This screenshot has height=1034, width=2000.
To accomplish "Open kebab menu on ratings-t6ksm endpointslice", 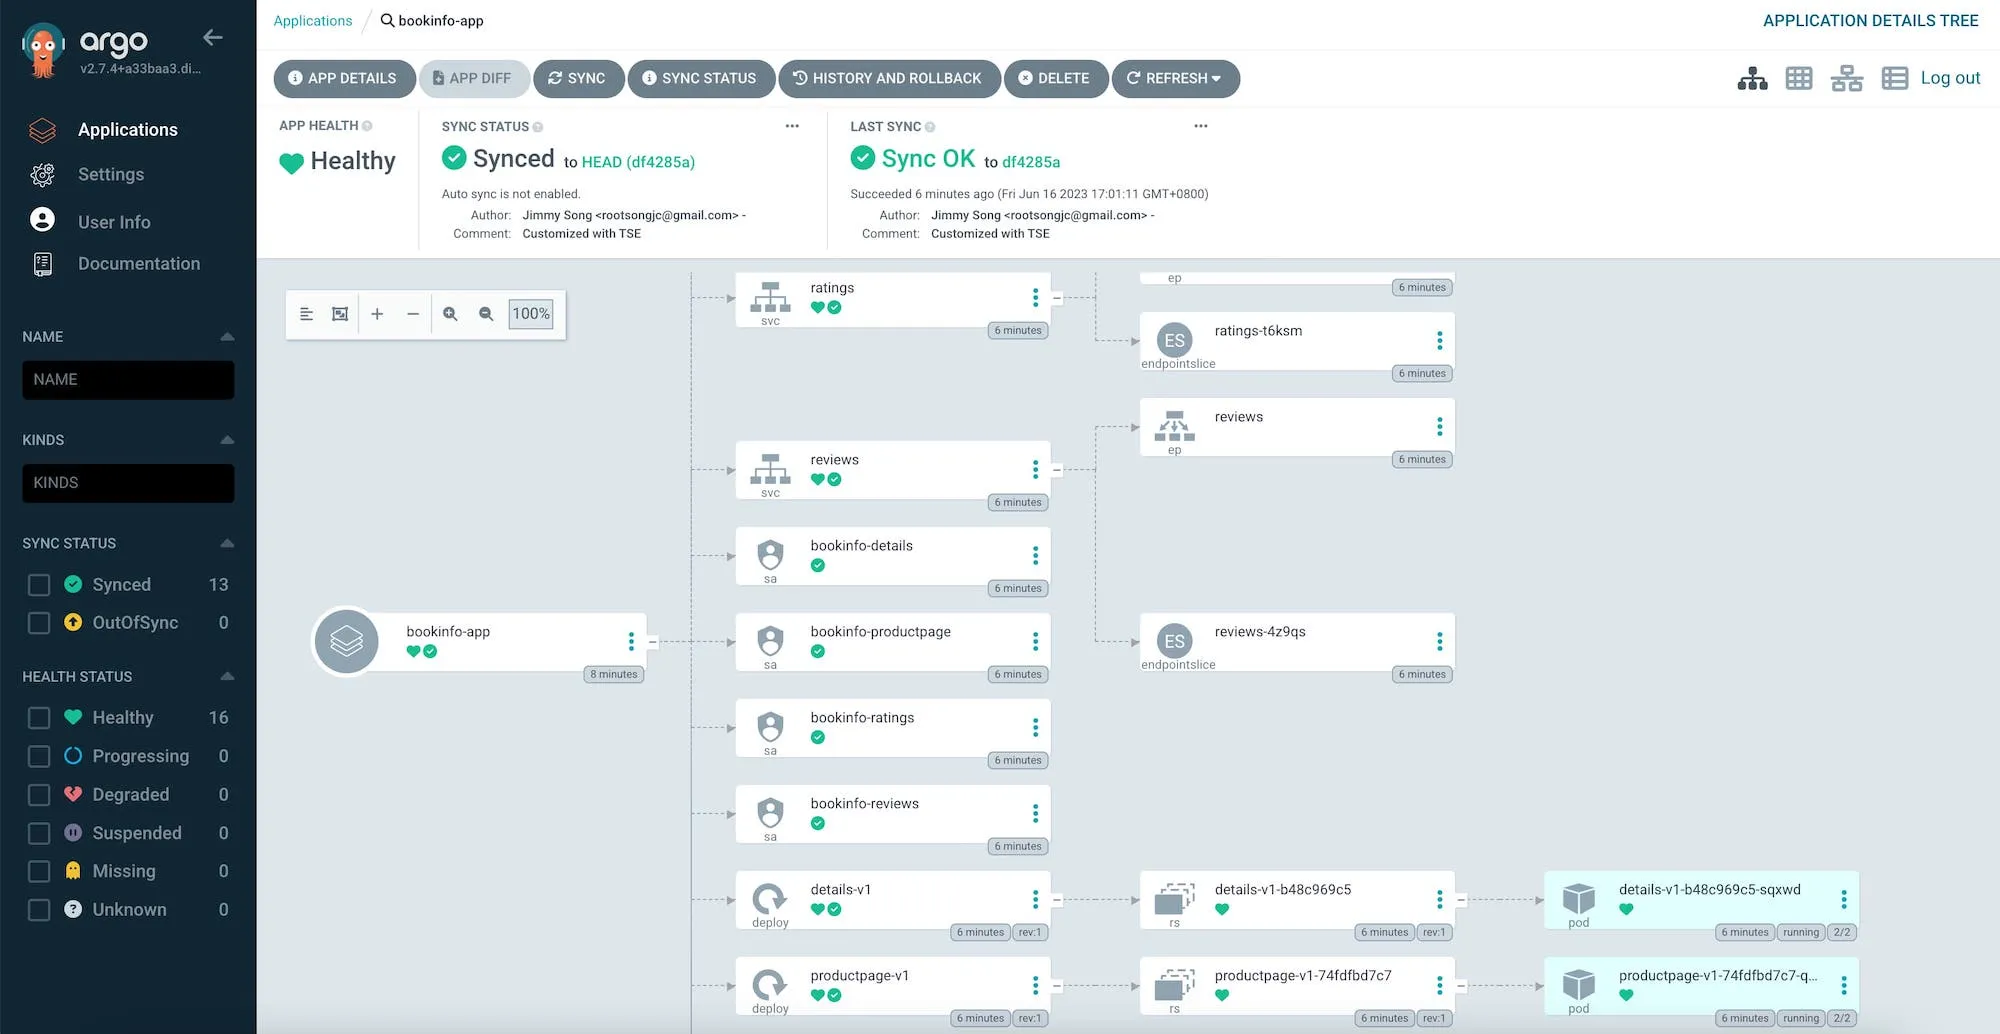I will 1439,341.
